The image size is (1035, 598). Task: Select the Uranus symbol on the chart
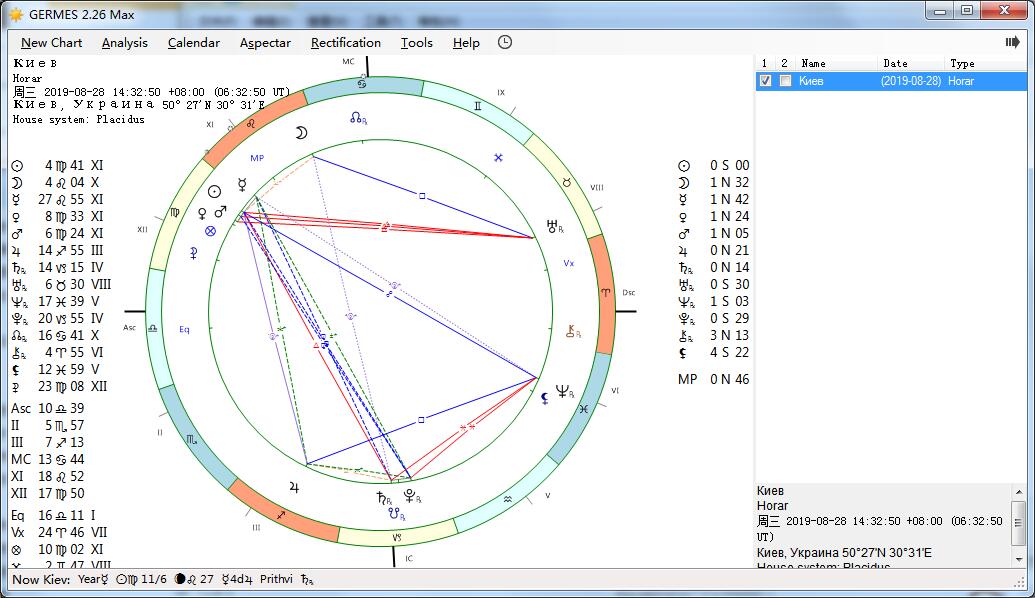[552, 226]
